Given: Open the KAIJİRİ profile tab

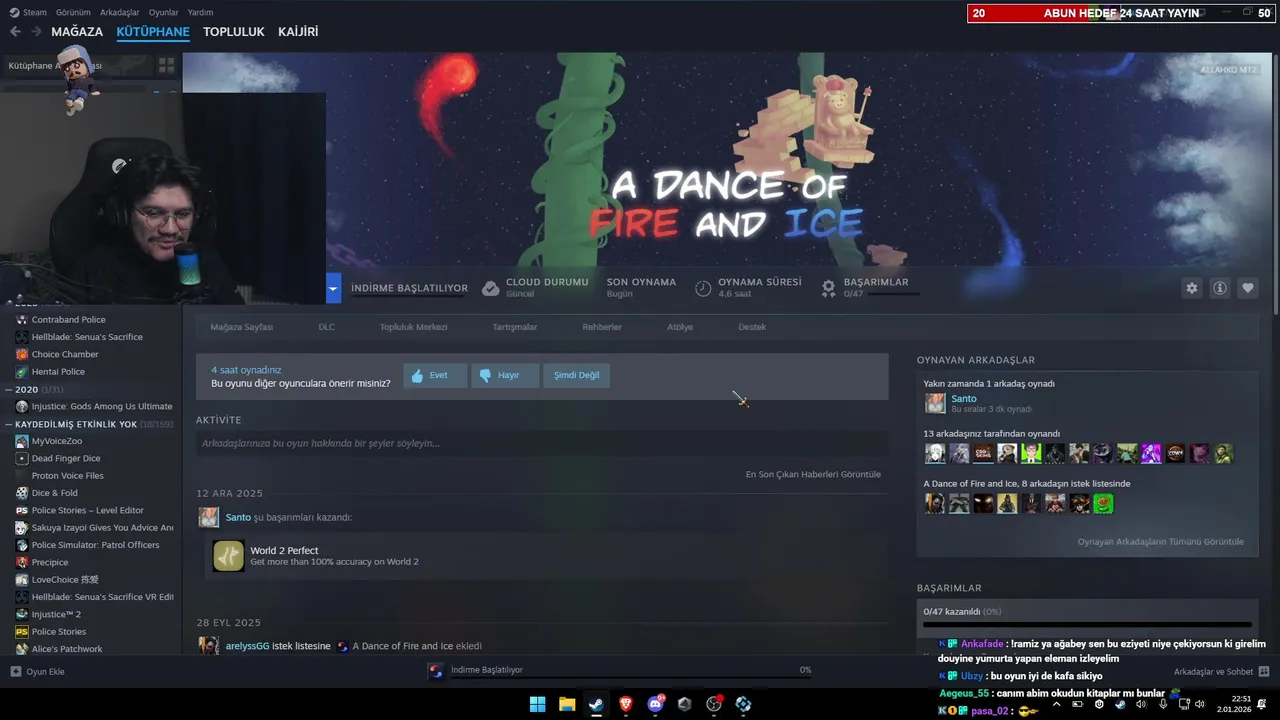Looking at the screenshot, I should tap(298, 32).
